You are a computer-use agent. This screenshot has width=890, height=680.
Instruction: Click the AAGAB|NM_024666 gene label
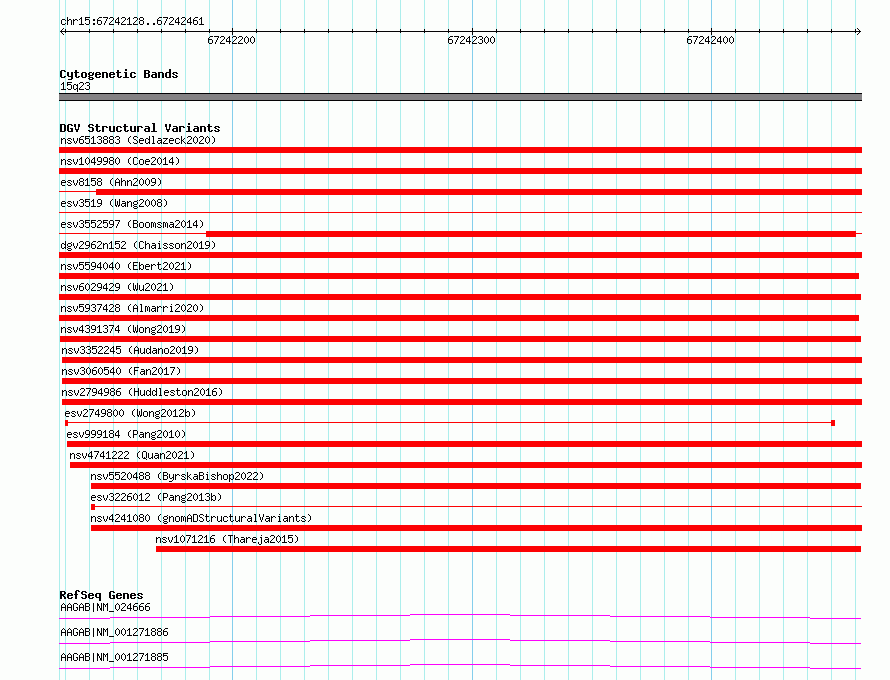pos(106,607)
